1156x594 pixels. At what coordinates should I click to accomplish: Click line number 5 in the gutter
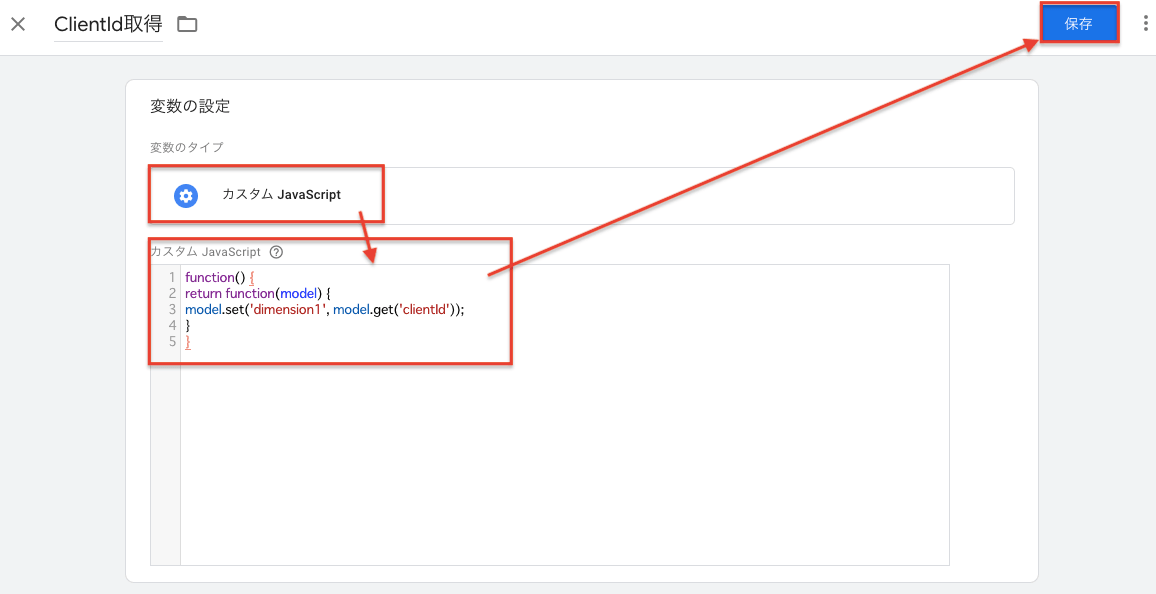173,341
